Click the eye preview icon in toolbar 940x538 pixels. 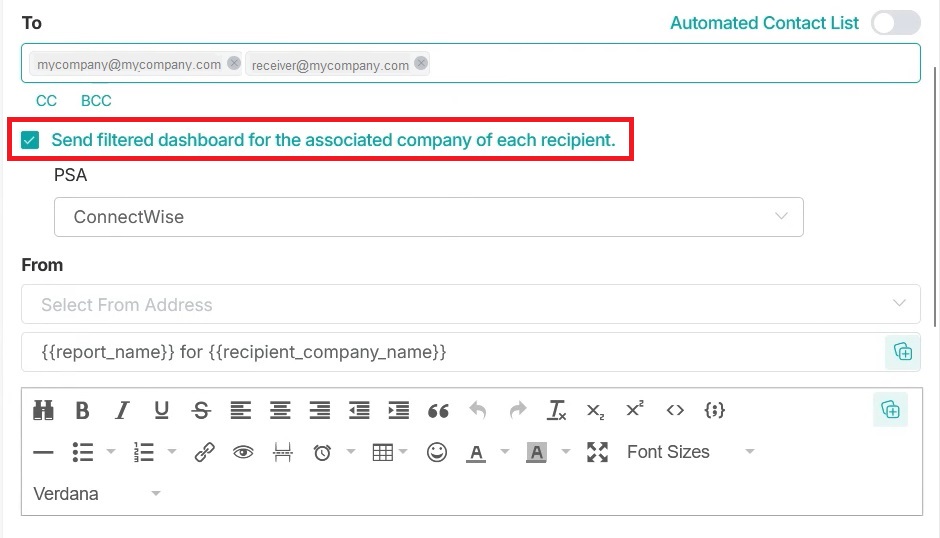coord(243,452)
